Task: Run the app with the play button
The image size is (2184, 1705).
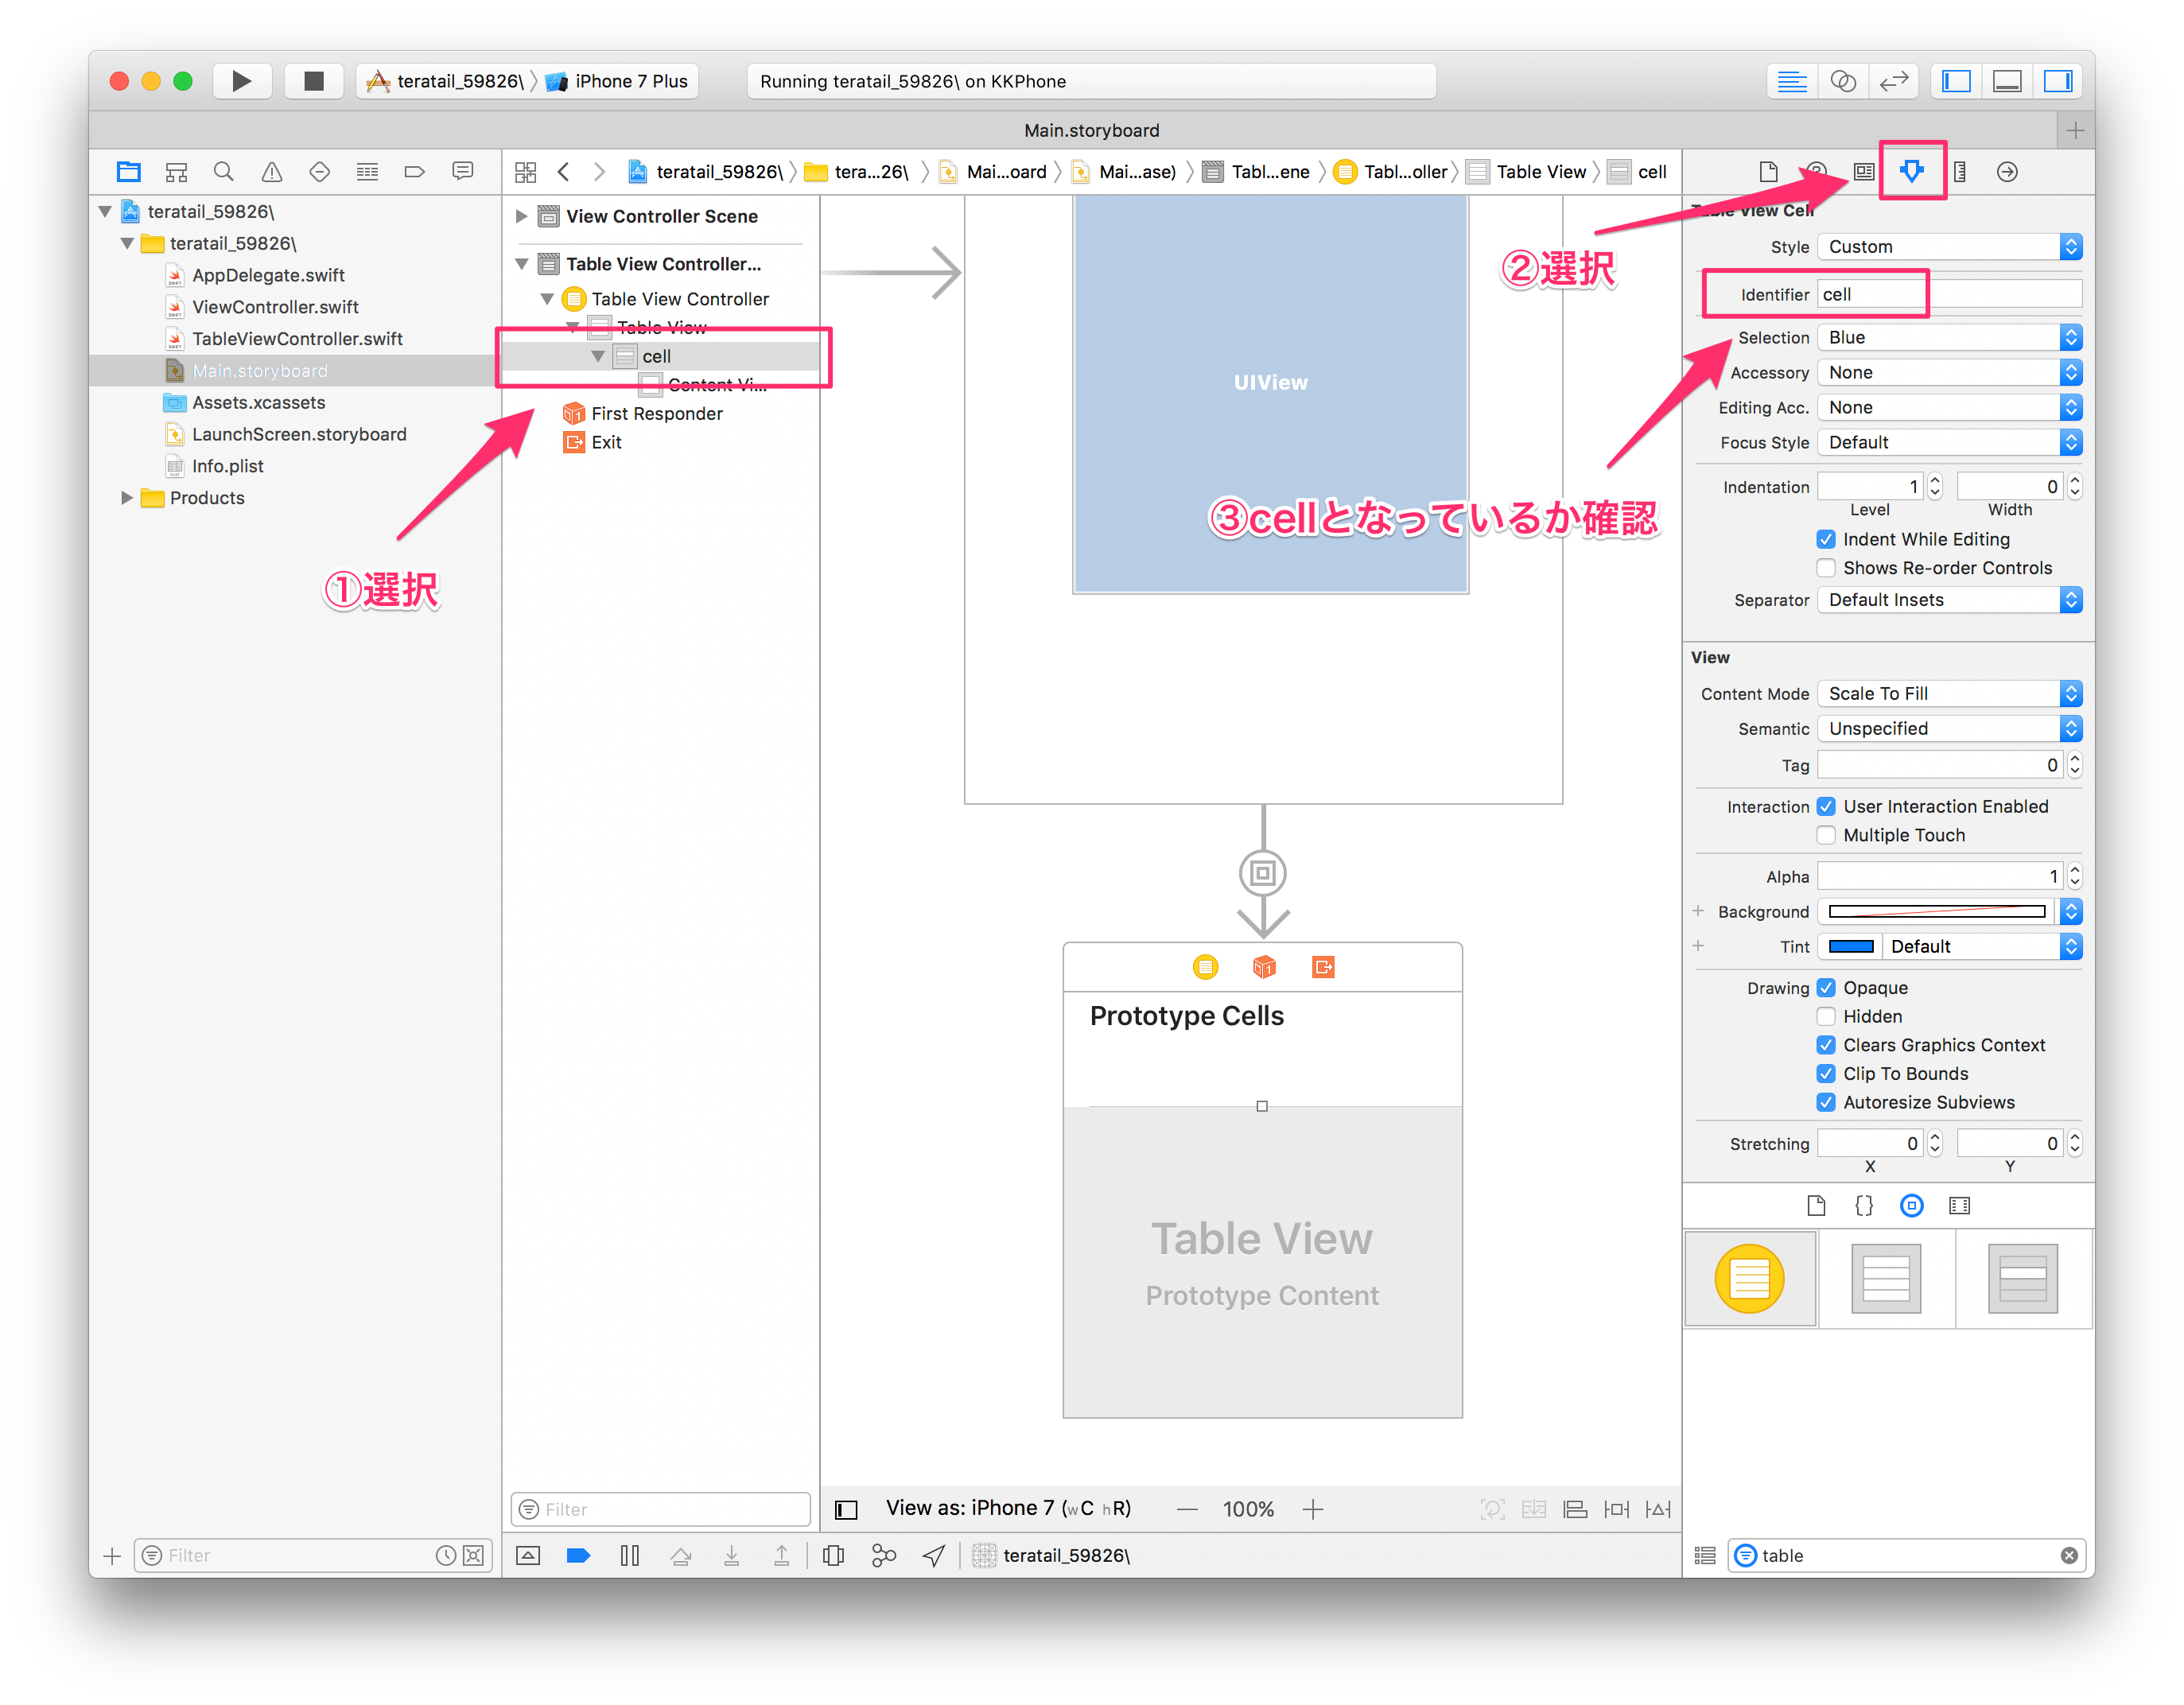Action: [242, 81]
